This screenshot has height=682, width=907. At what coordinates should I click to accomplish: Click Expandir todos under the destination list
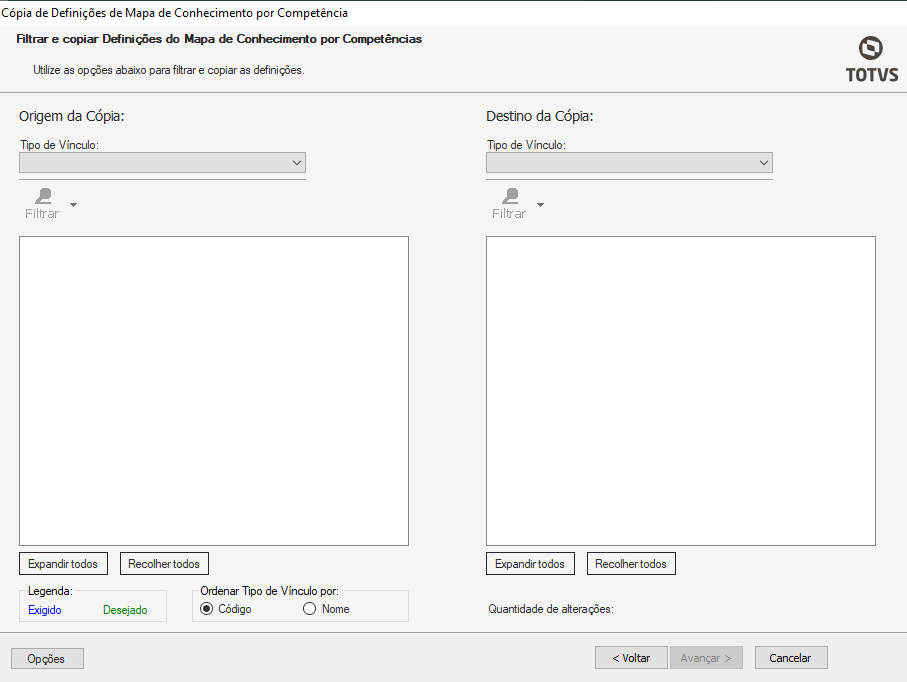(530, 564)
